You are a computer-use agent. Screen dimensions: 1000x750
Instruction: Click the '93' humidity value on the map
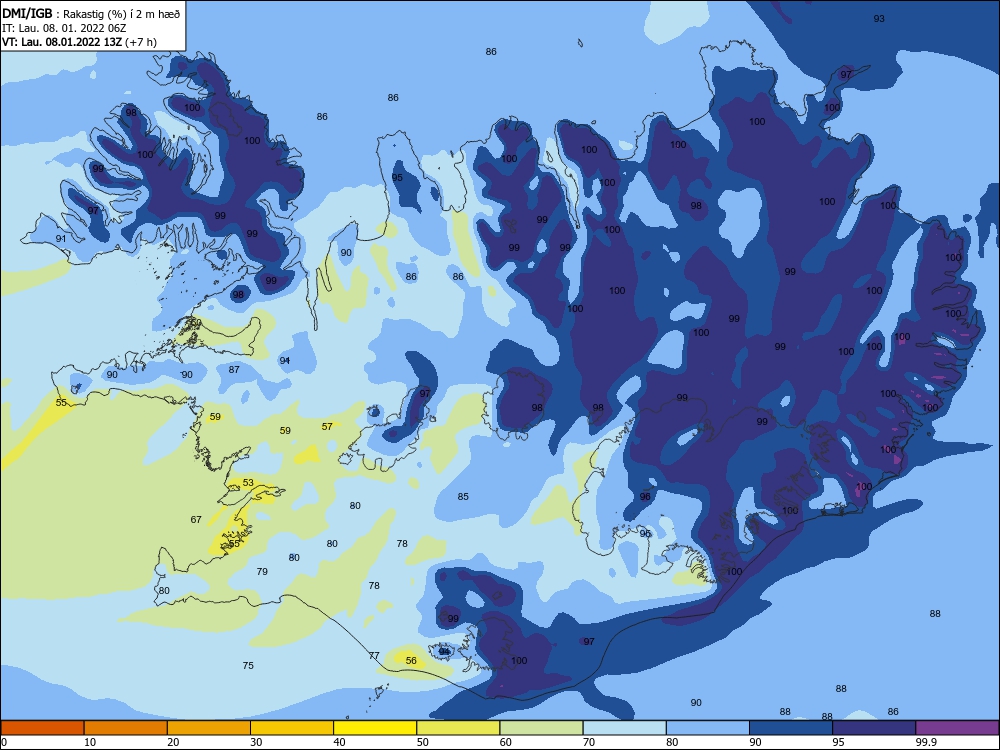[x=879, y=18]
